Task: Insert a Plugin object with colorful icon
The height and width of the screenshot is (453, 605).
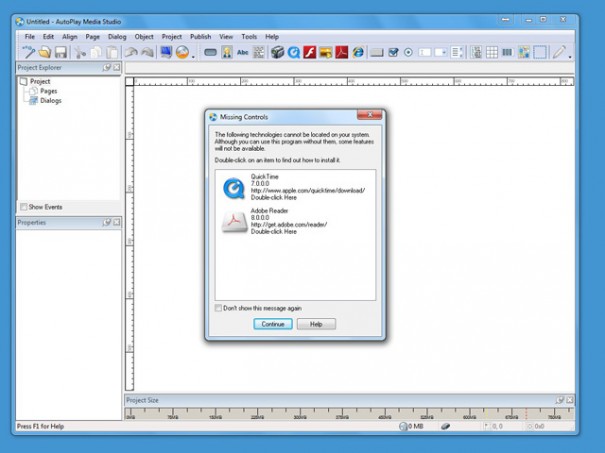Action: coord(524,52)
